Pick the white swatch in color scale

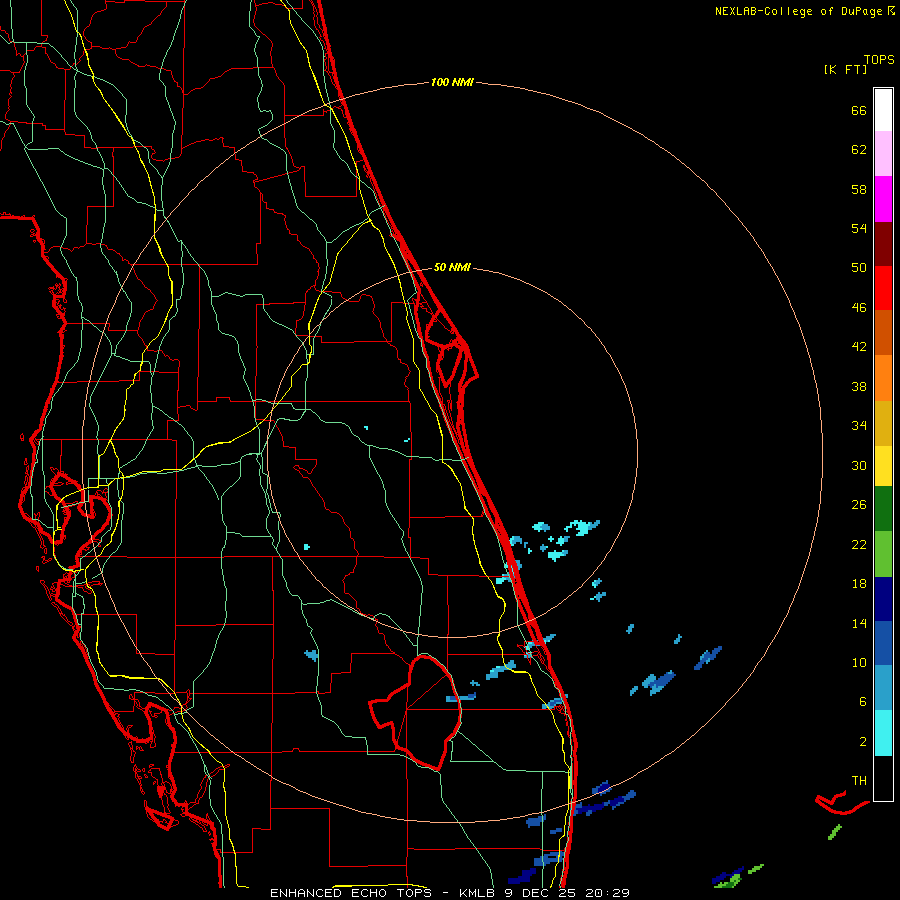[883, 110]
